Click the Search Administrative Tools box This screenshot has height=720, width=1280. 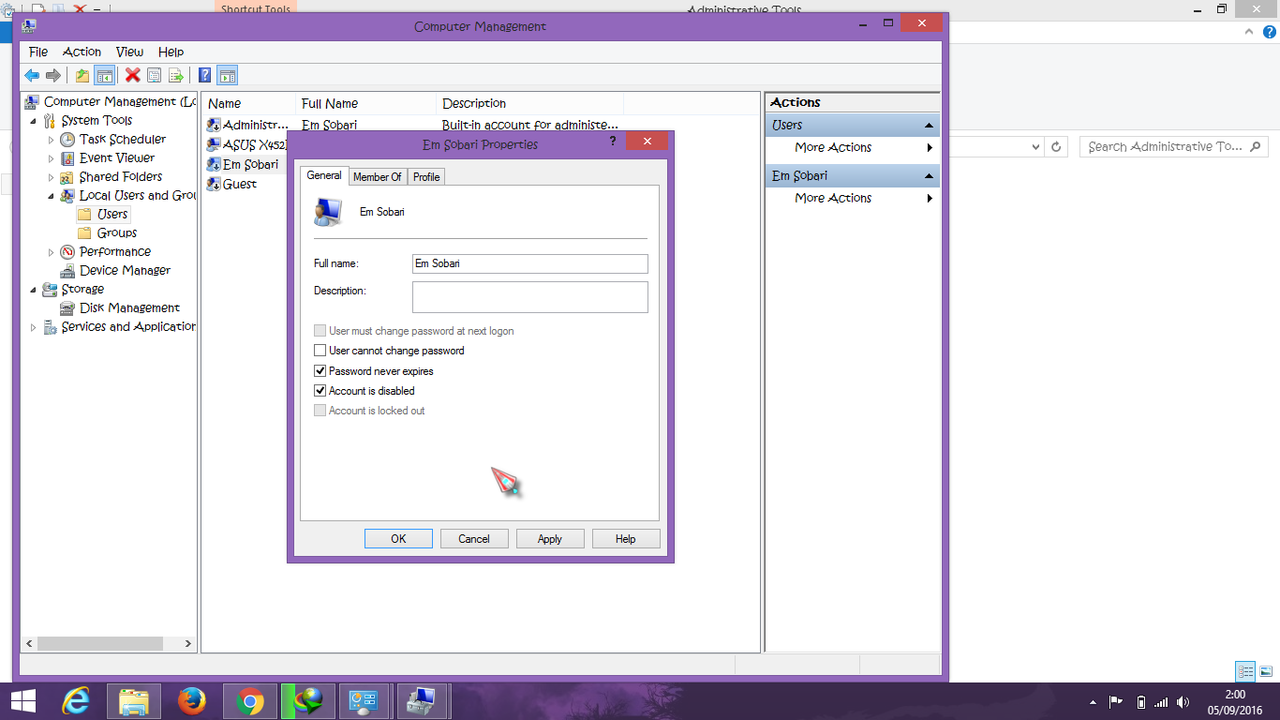(1174, 147)
